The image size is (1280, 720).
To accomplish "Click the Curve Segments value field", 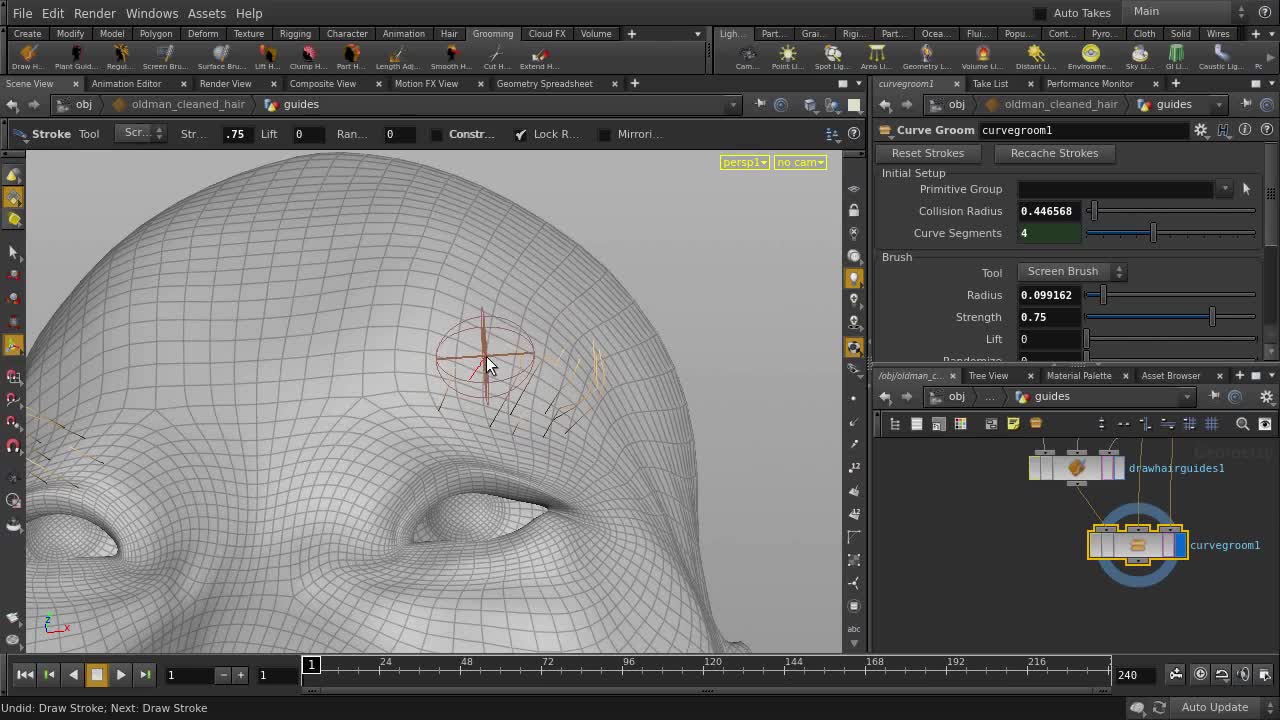I will 1049,233.
